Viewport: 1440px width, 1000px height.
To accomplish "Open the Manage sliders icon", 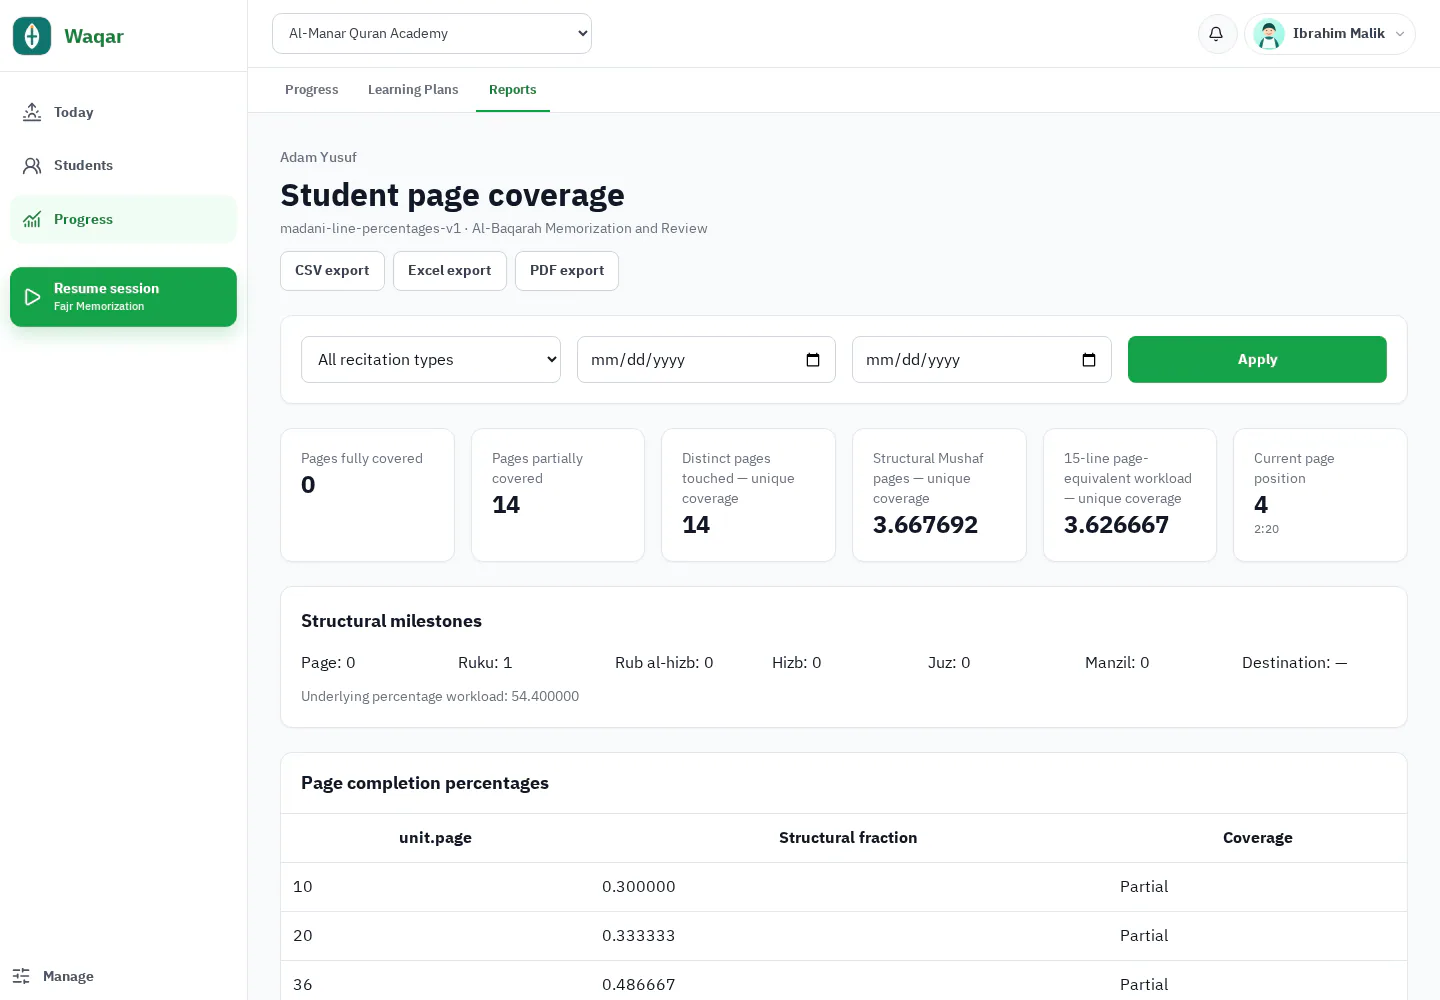I will (x=21, y=976).
